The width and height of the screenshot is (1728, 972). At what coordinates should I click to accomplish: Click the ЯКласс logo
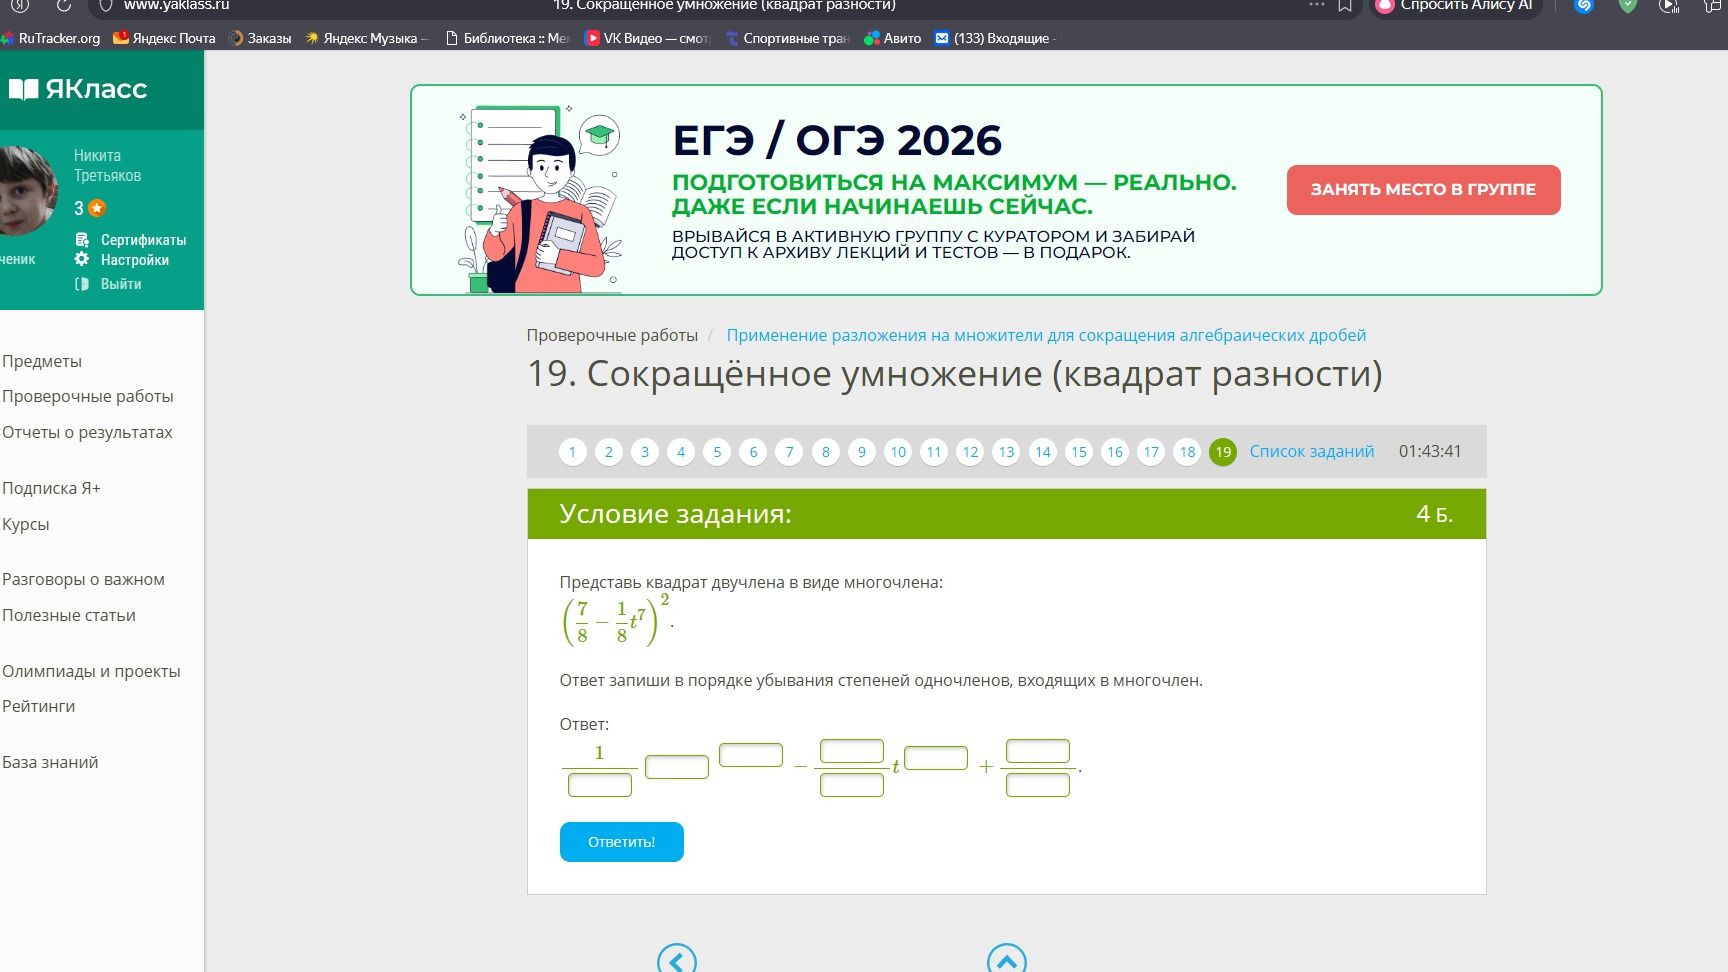pos(78,89)
